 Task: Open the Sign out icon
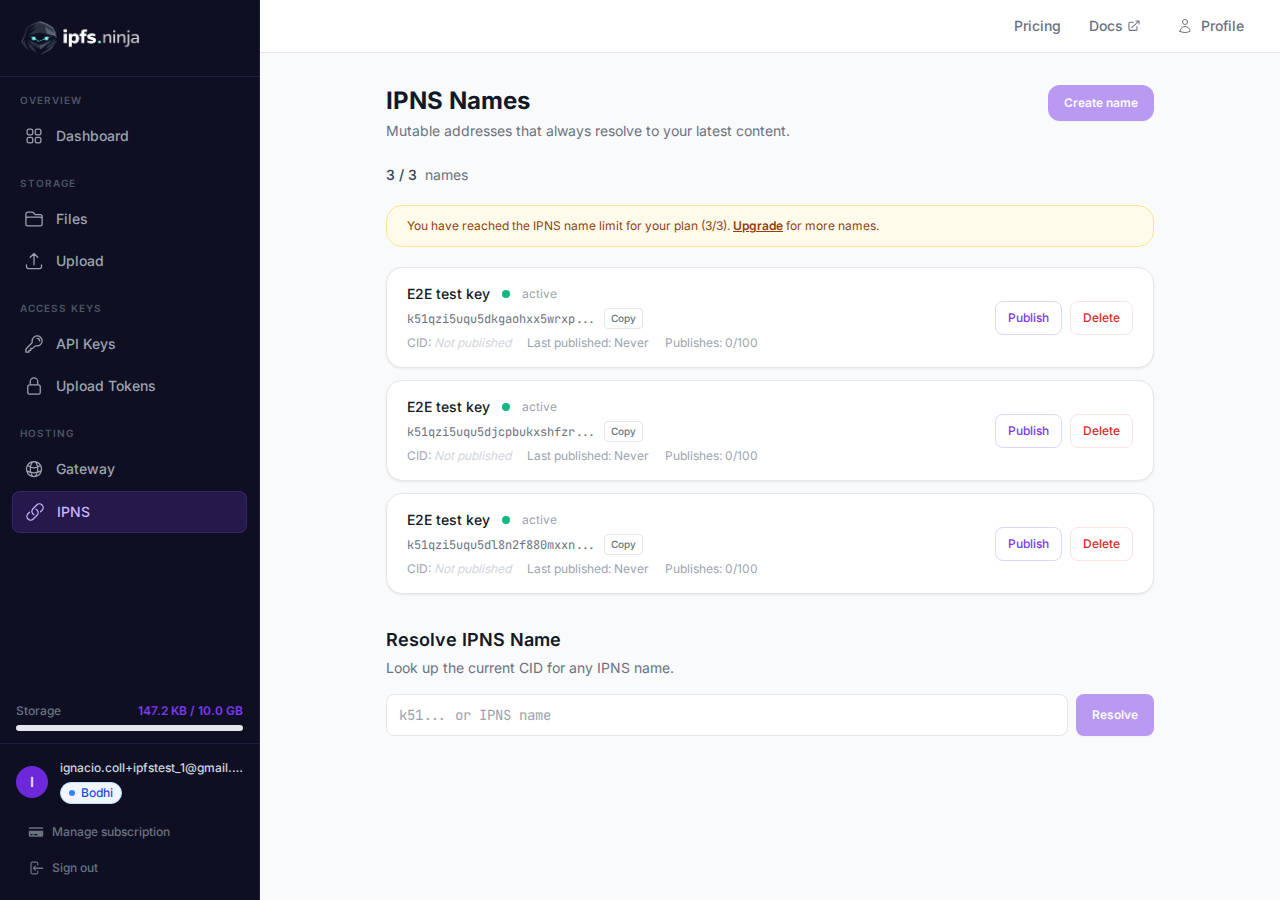37,867
